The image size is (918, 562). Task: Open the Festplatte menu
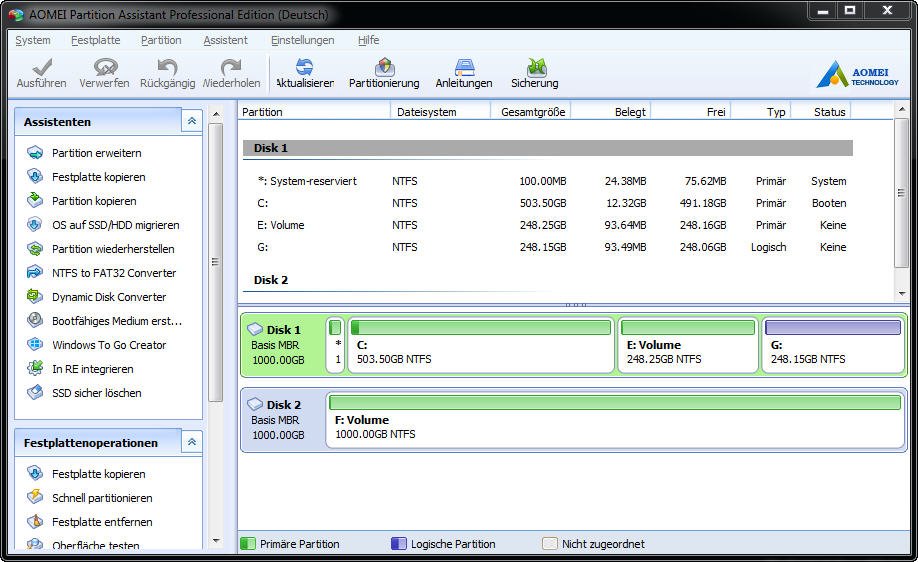point(95,40)
